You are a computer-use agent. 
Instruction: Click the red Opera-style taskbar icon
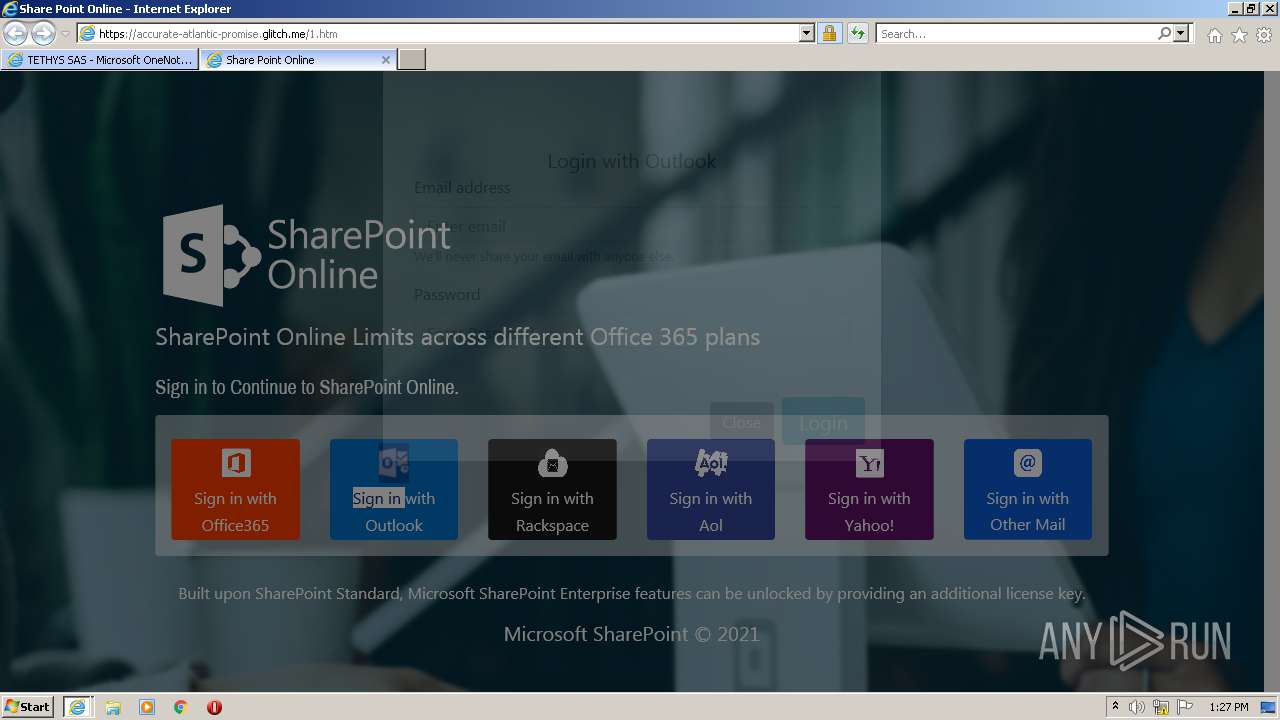click(214, 707)
